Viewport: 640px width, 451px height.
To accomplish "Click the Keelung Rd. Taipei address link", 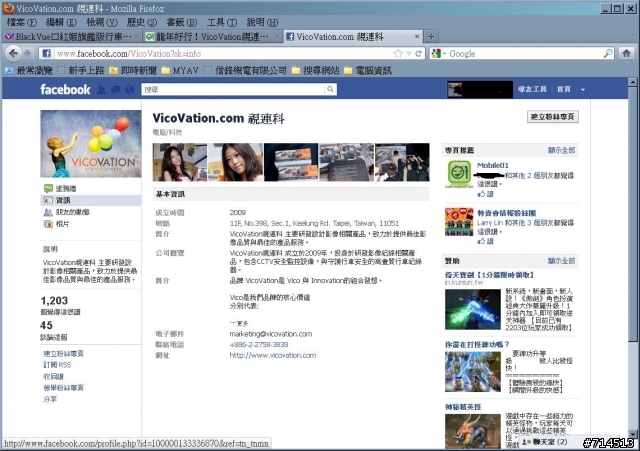I will [x=314, y=223].
